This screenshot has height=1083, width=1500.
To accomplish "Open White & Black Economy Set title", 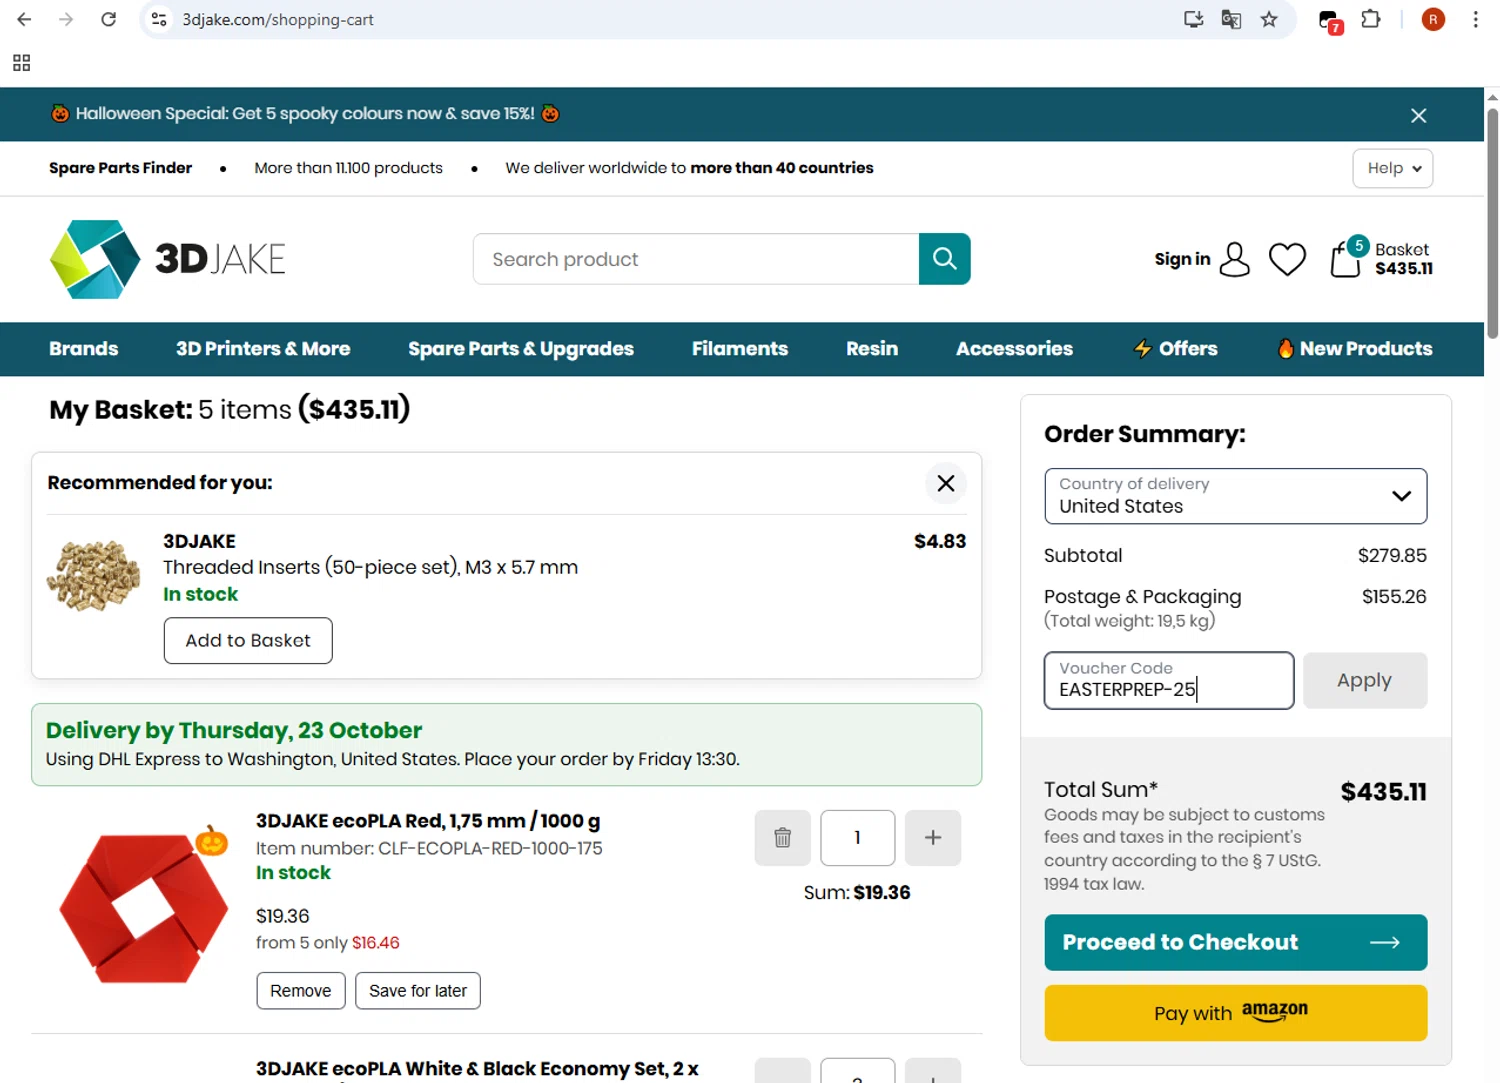I will click(477, 1069).
